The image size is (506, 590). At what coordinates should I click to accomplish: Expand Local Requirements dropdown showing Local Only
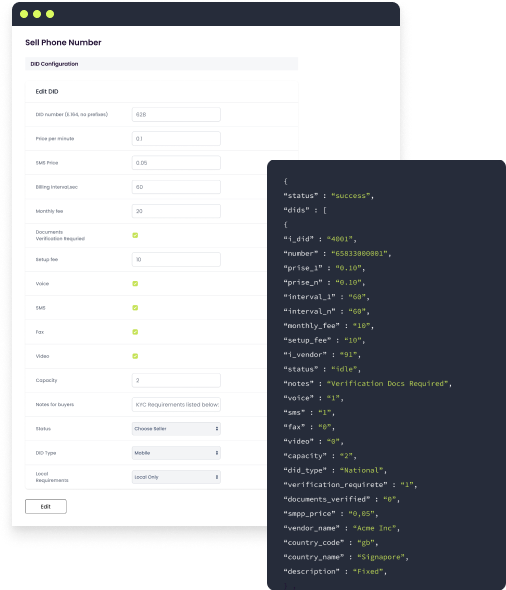176,477
